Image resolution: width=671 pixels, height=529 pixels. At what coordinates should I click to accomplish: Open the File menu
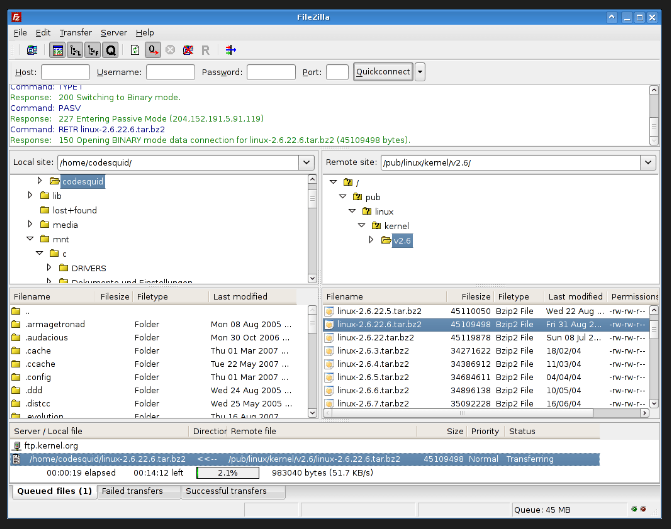20,33
